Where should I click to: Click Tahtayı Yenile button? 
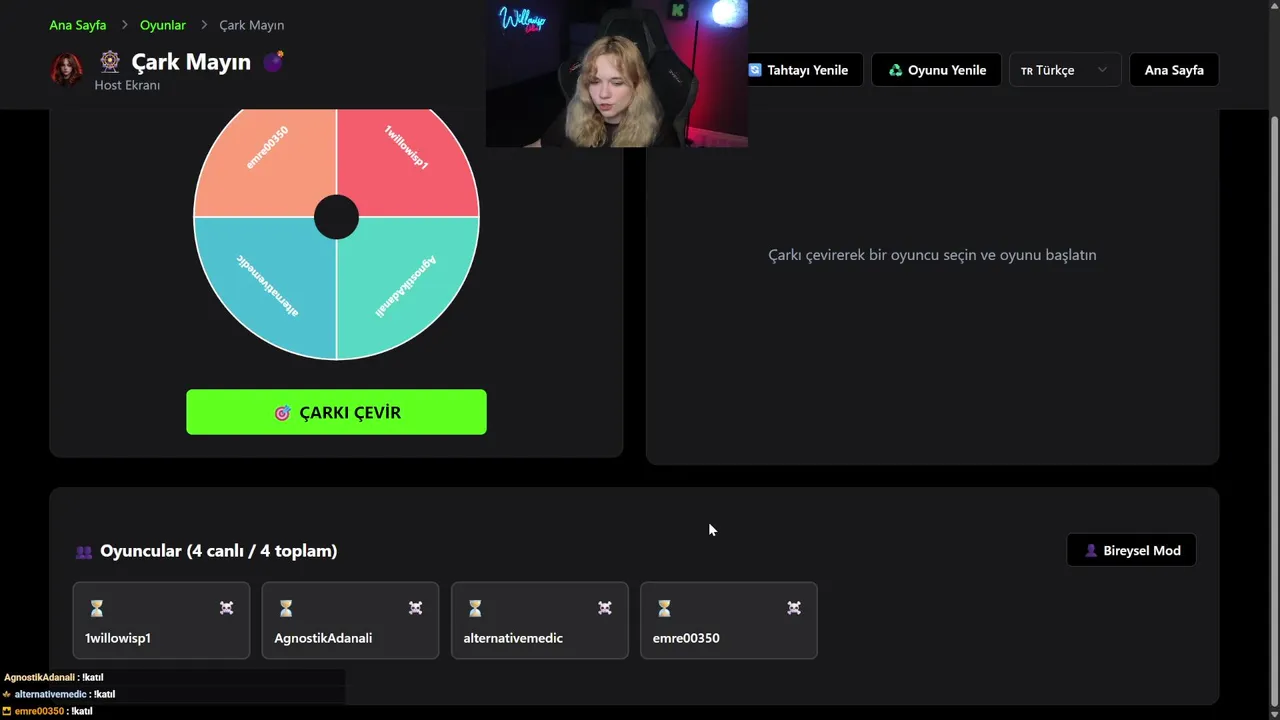point(805,70)
